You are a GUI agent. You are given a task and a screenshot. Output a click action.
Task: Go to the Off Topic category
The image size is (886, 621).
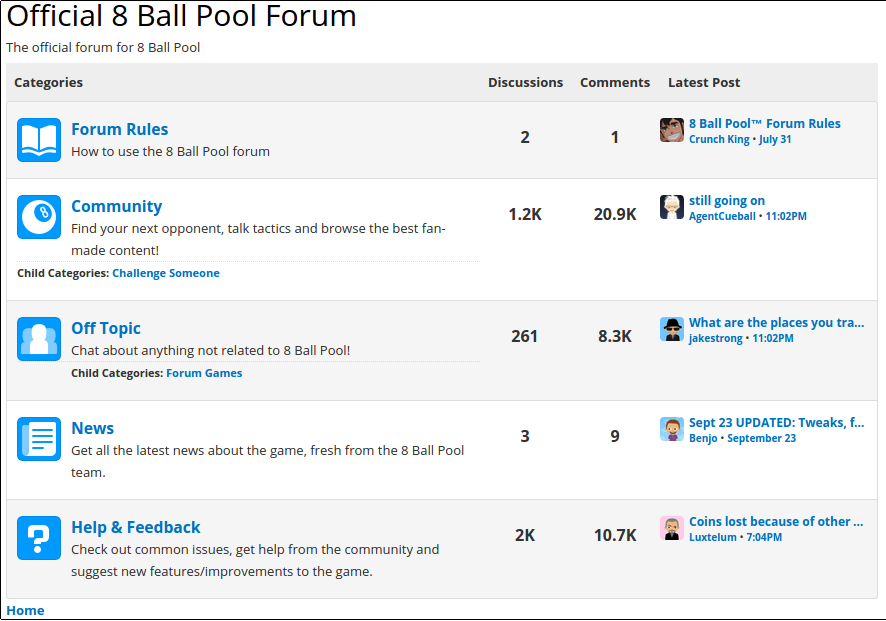pos(106,328)
